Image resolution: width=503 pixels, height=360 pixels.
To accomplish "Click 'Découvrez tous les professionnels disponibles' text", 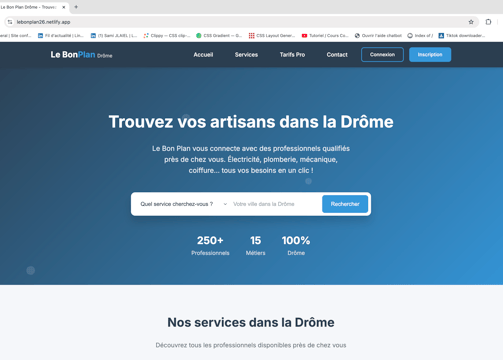I will point(251,345).
